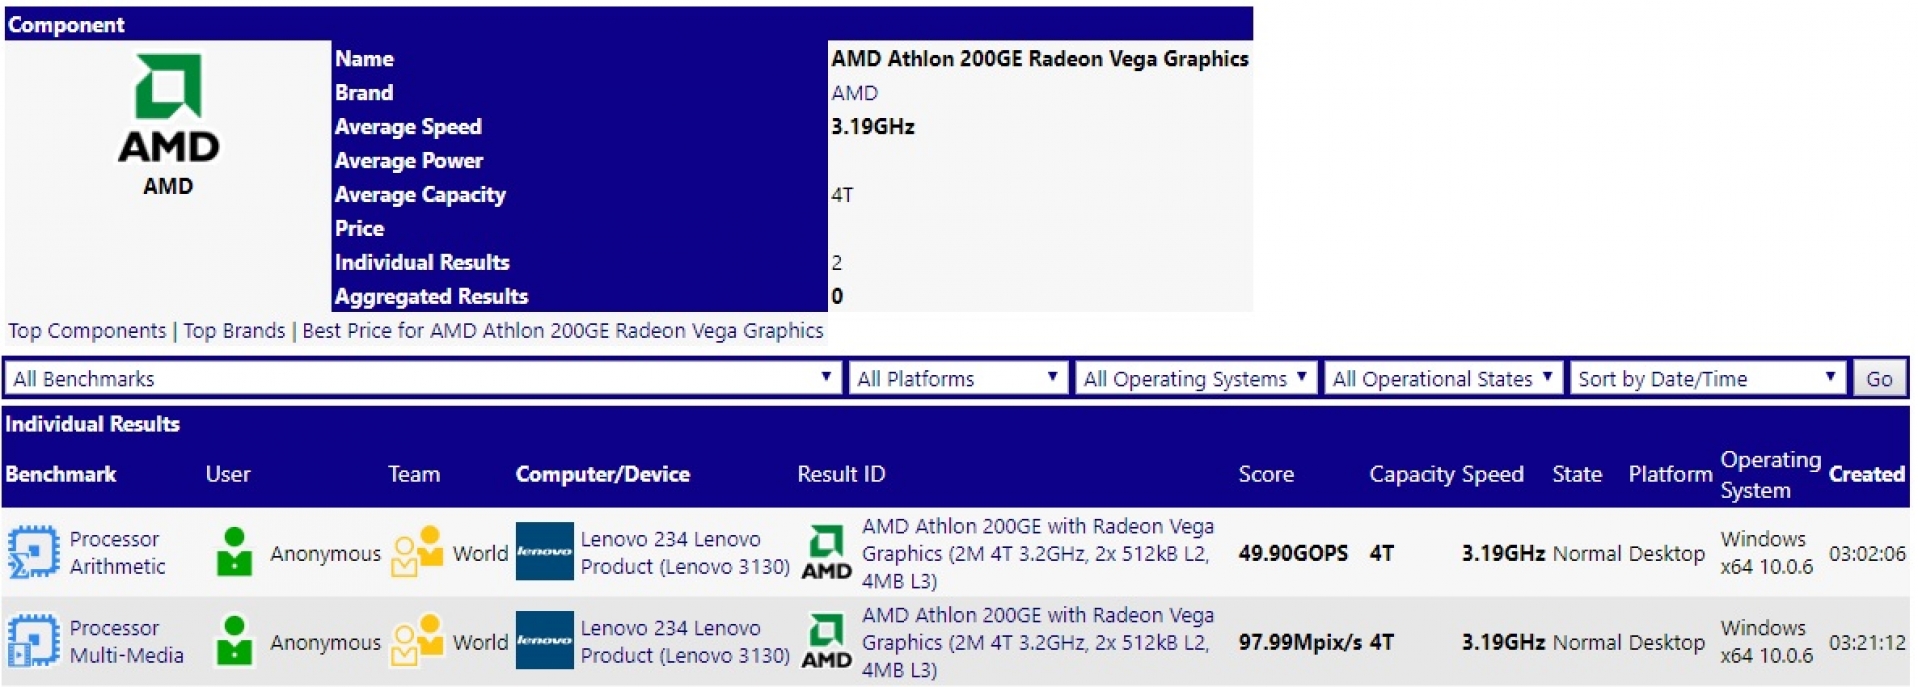
Task: Click the 3.19GHz Average Speed value
Action: 873,127
